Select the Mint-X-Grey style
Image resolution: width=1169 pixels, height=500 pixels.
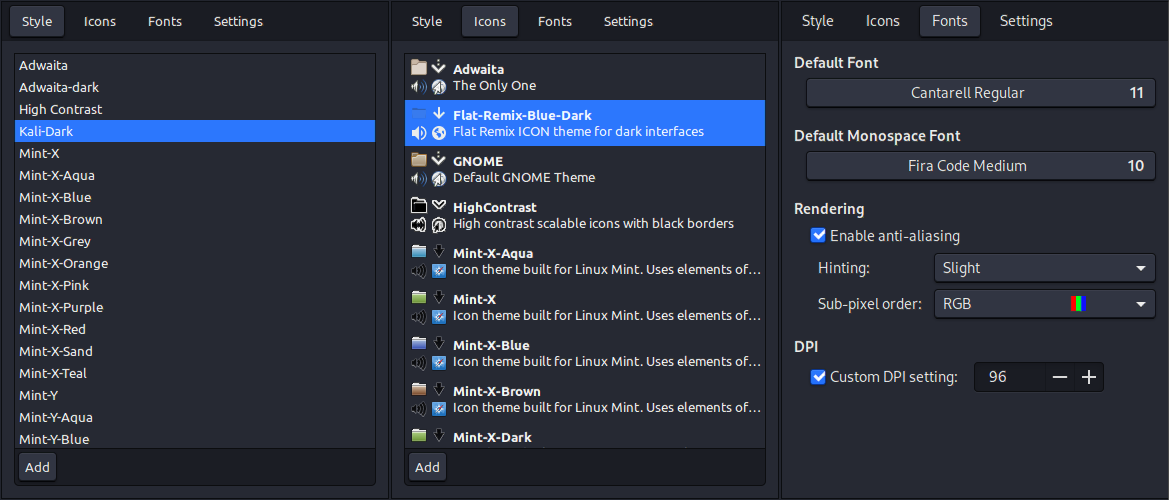click(x=195, y=241)
